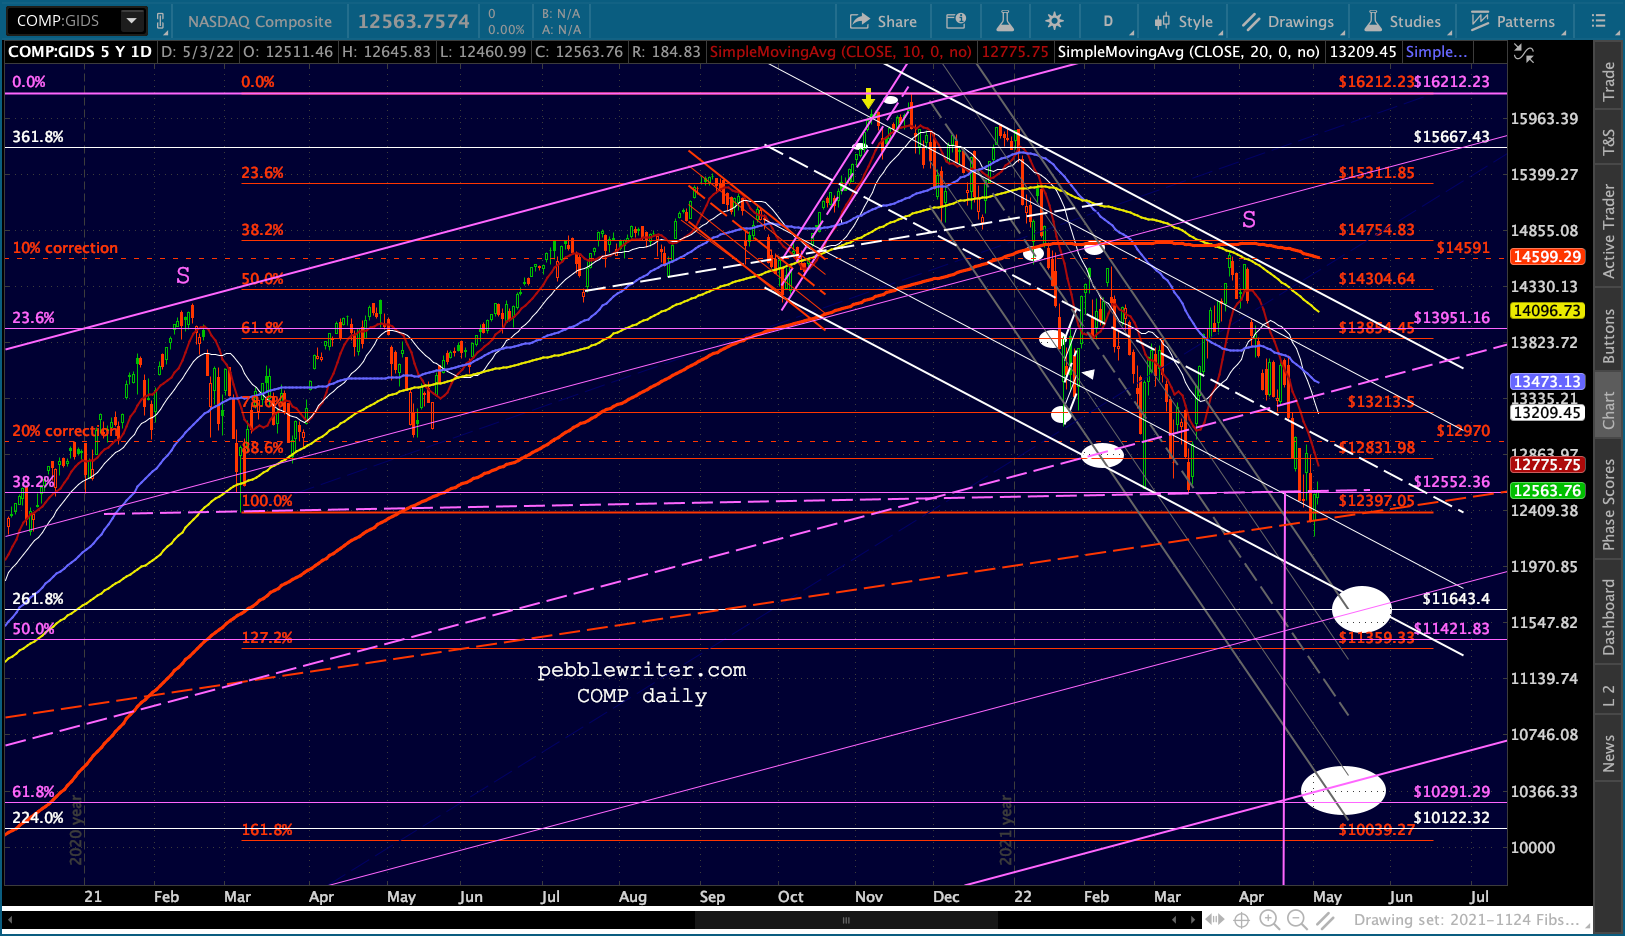Switch to the Trade side tab
The width and height of the screenshot is (1625, 936).
click(1609, 81)
